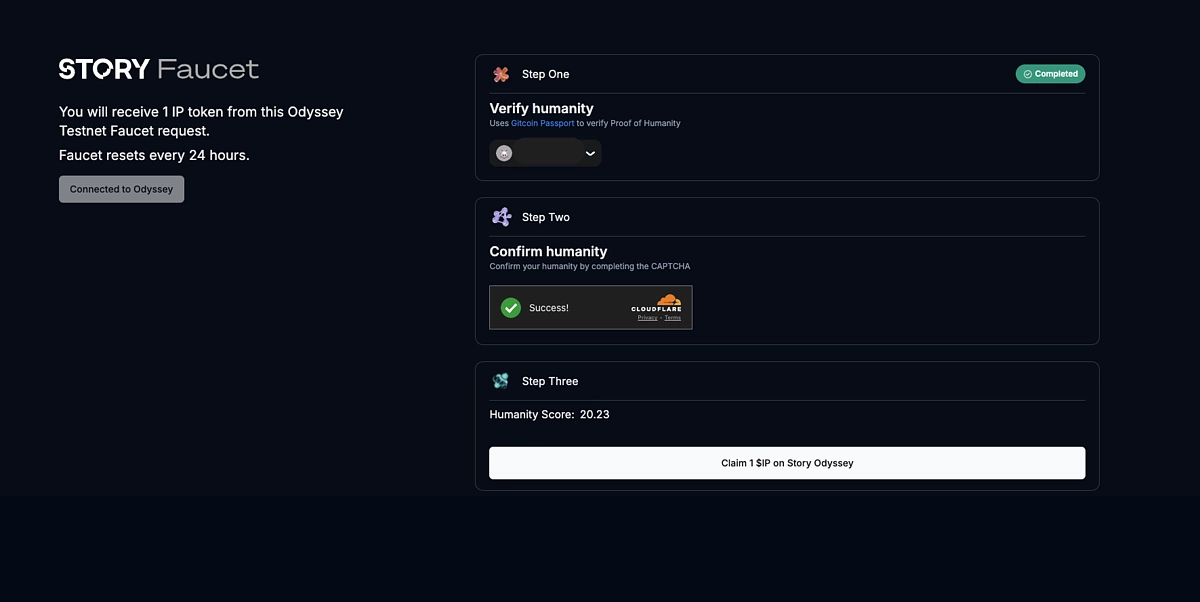Click the Confirm humanity heading
Screen dimensions: 1200x602
coord(548,252)
